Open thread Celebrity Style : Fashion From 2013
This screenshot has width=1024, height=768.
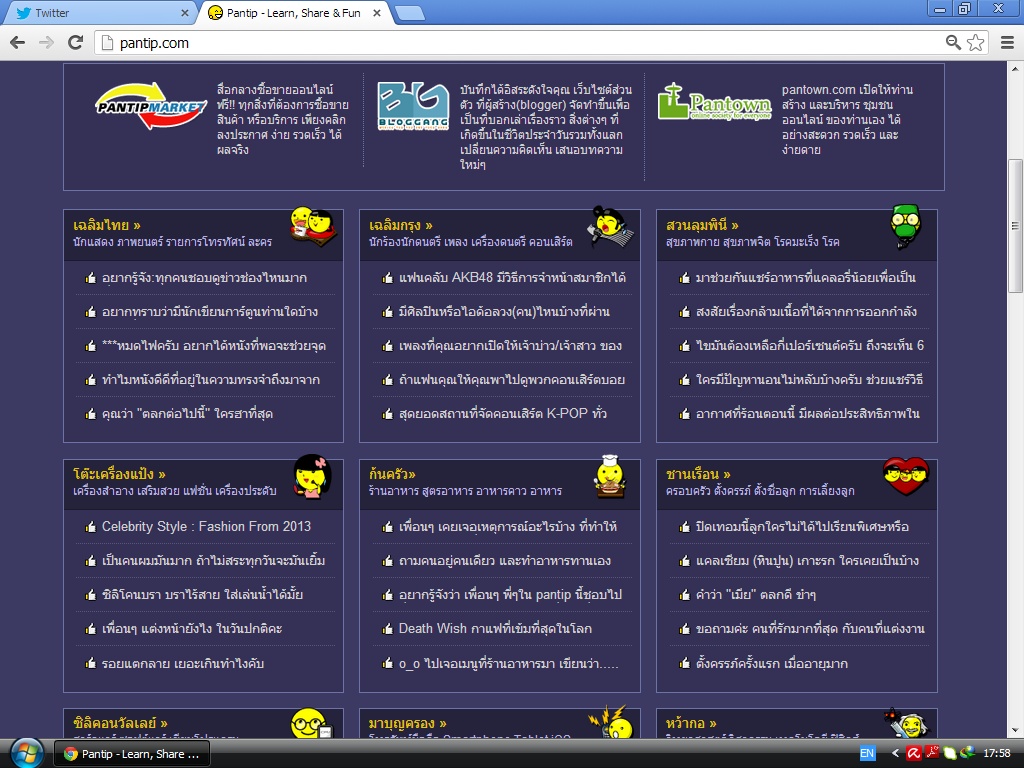point(206,526)
